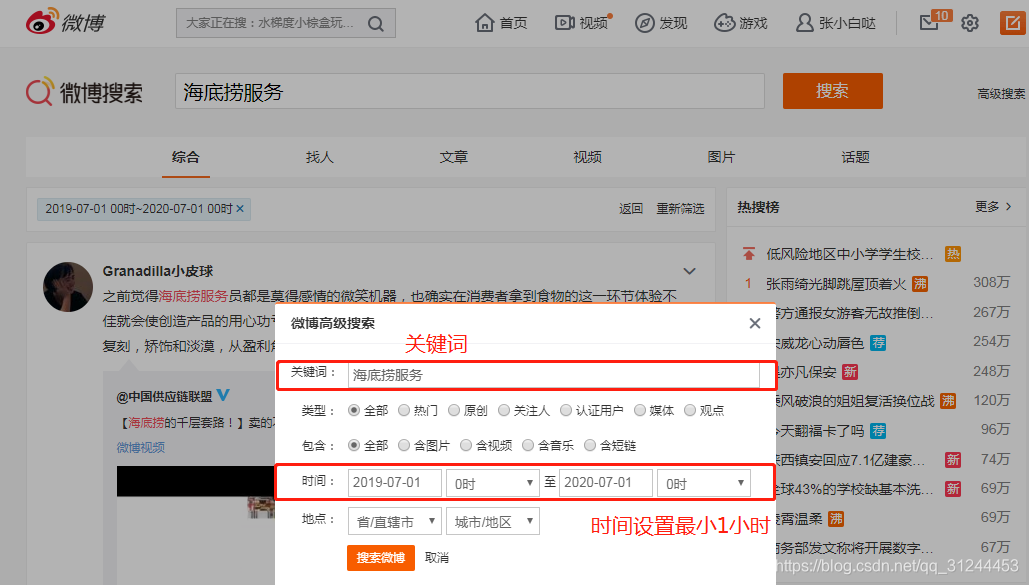Switch to the 图片 tab
This screenshot has width=1029, height=585.
tap(721, 157)
